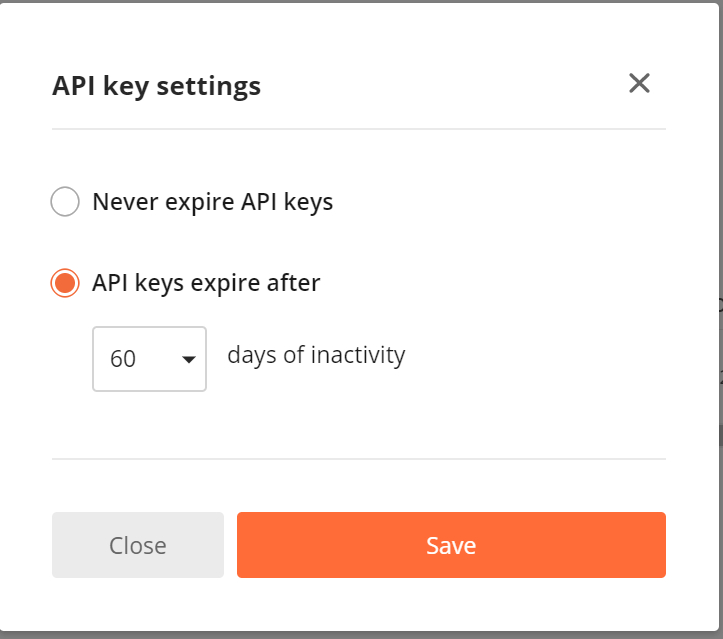Click the dropdown arrow beside 60
The width and height of the screenshot is (723, 639).
(189, 359)
